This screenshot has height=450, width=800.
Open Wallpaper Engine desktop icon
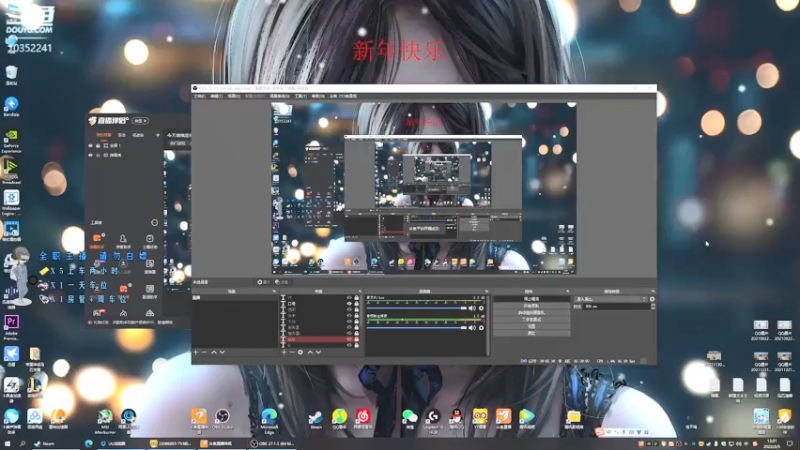[11, 203]
